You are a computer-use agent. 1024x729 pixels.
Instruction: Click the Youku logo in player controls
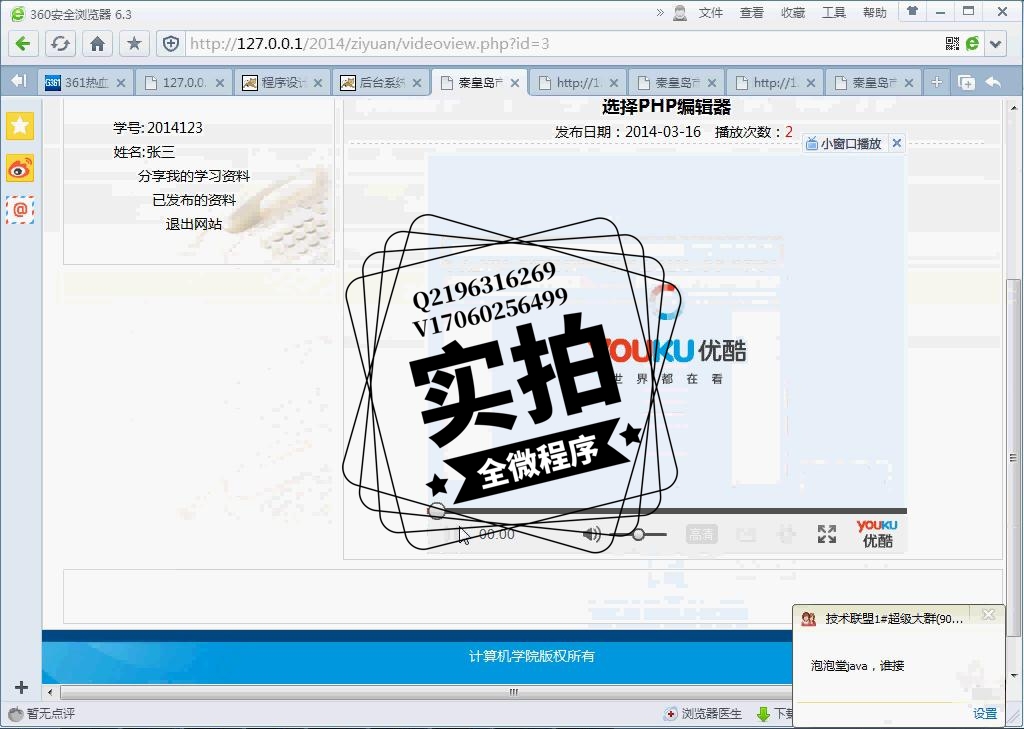tap(877, 533)
